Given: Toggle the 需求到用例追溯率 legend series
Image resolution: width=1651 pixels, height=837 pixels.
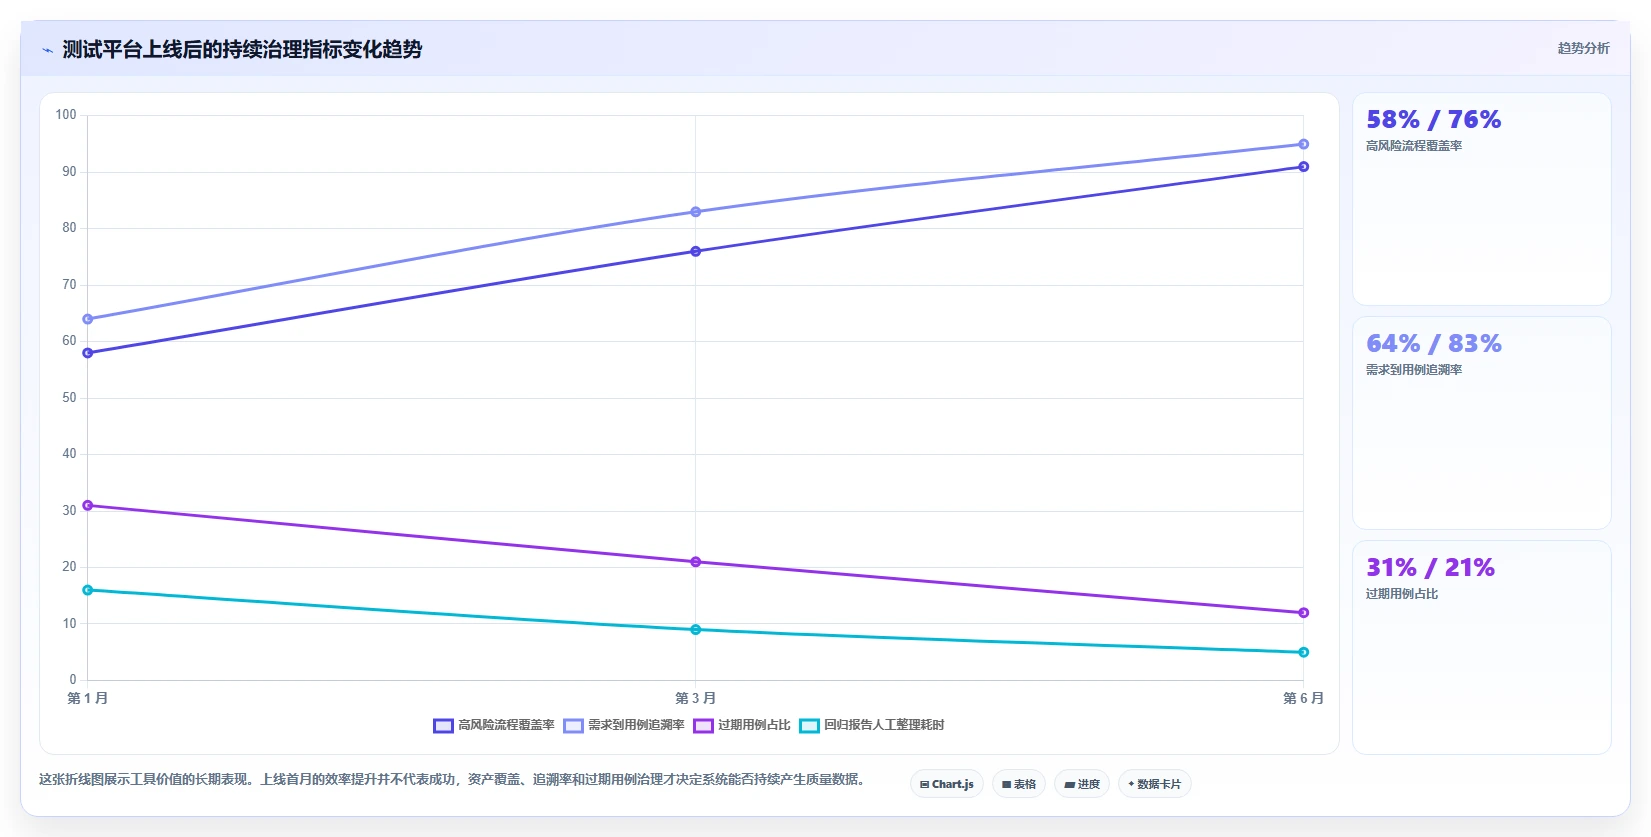Looking at the screenshot, I should (x=624, y=725).
